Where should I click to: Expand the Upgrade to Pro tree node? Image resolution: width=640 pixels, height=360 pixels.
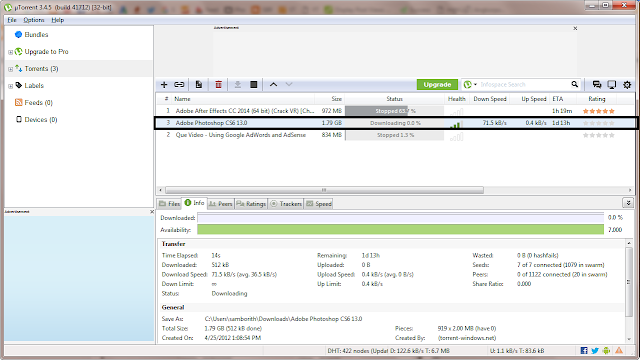coord(10,52)
